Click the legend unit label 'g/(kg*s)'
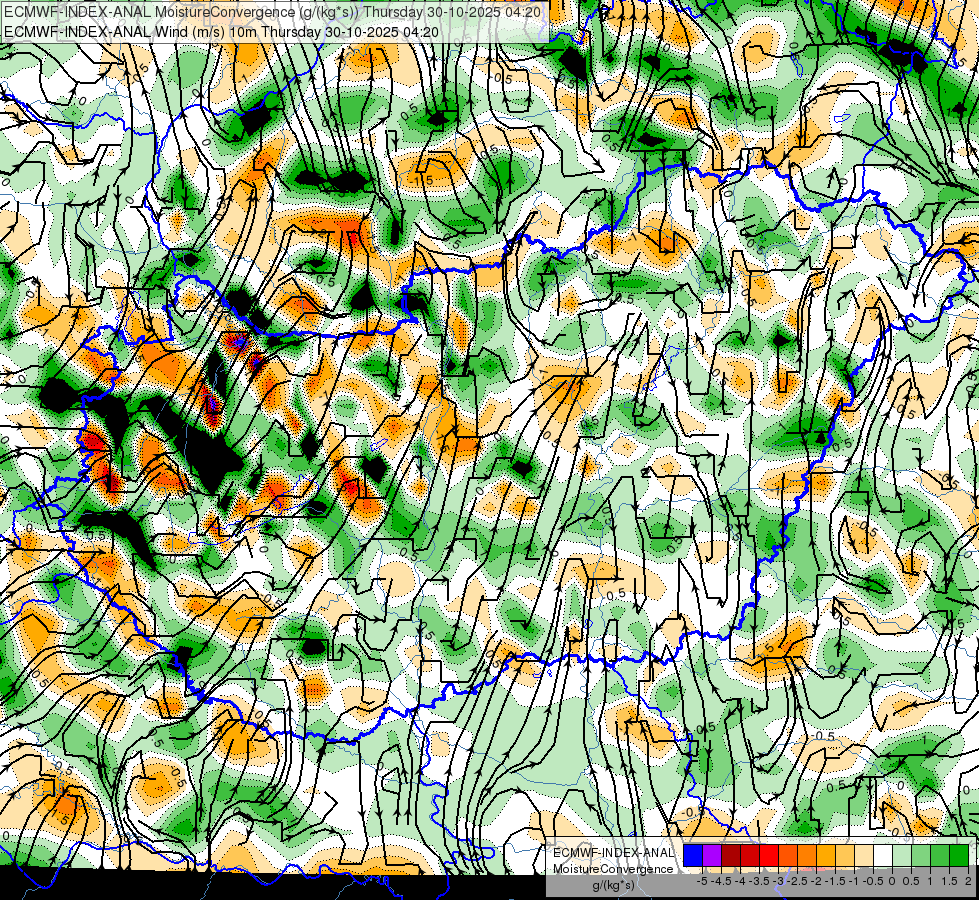The height and width of the screenshot is (900, 979). (613, 886)
